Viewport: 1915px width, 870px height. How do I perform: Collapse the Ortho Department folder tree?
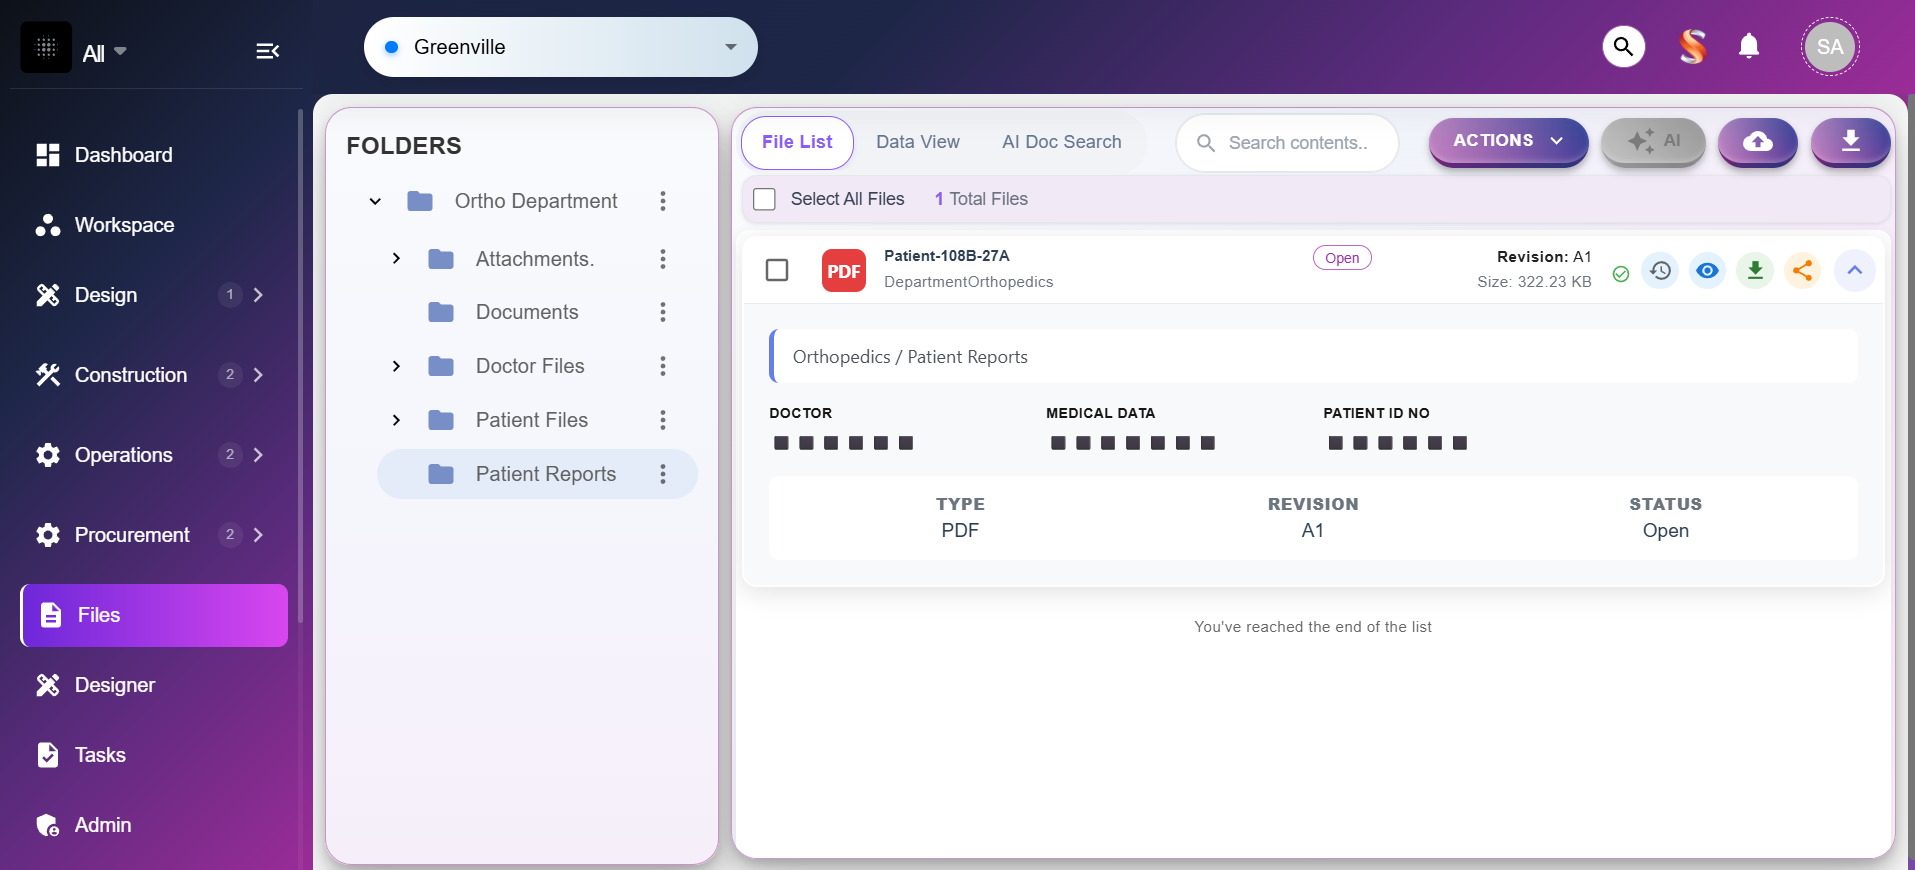(375, 201)
